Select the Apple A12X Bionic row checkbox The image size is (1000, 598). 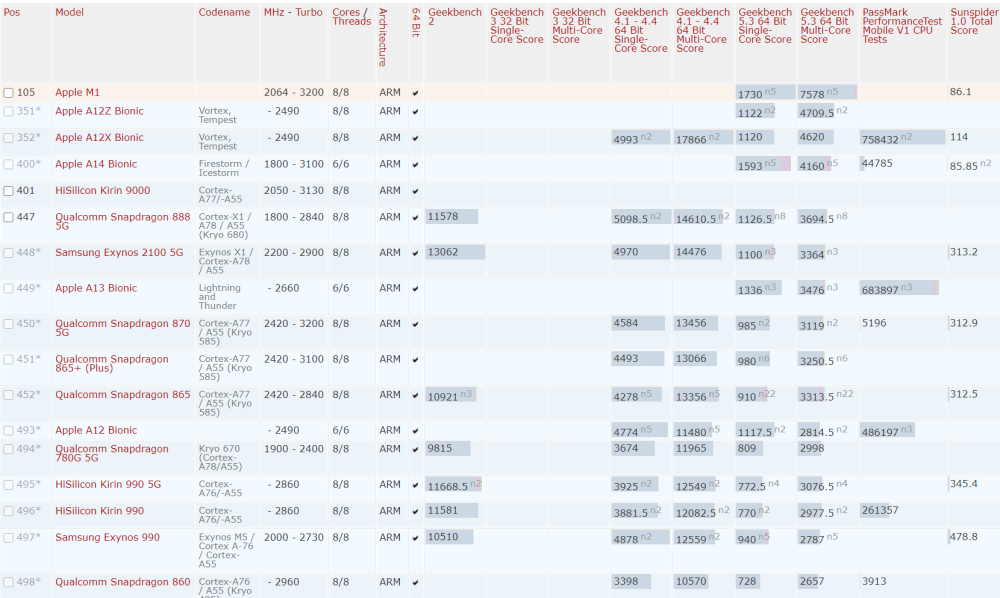click(x=8, y=138)
